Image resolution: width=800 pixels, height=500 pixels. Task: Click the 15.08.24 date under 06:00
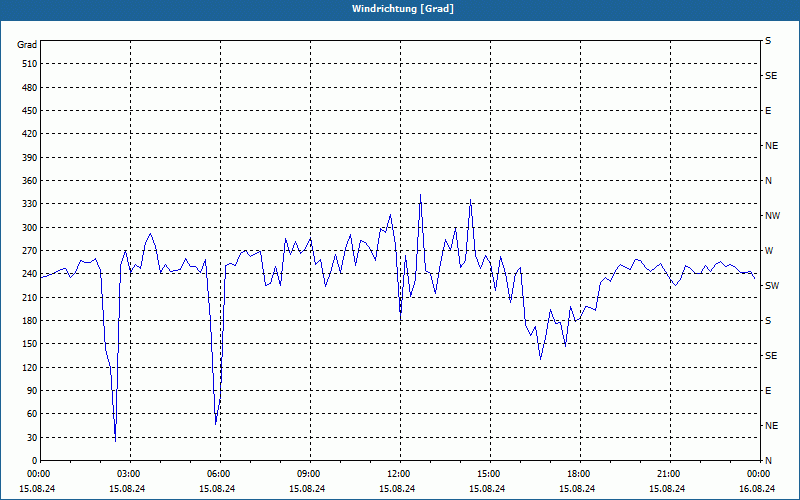pyautogui.click(x=217, y=489)
